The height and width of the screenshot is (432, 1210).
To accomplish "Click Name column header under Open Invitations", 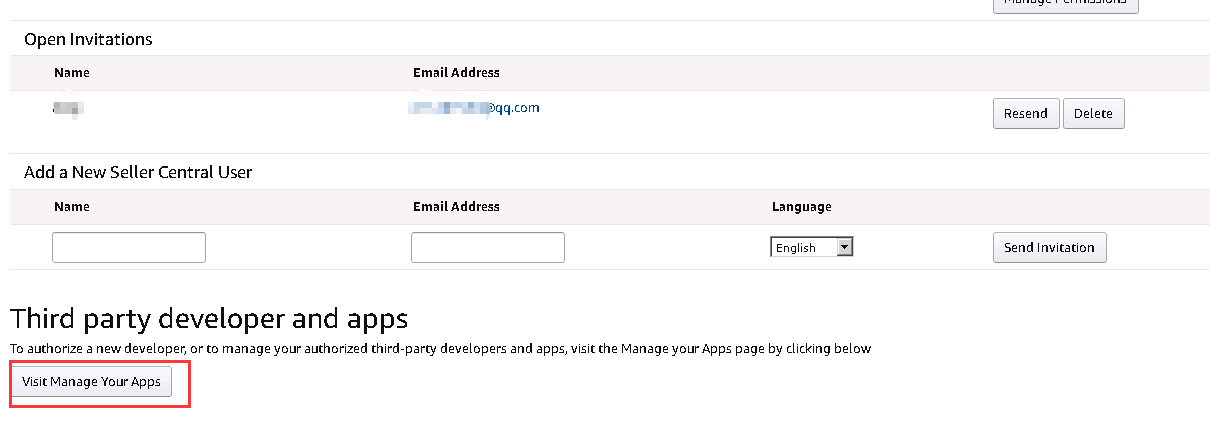I will [71, 73].
